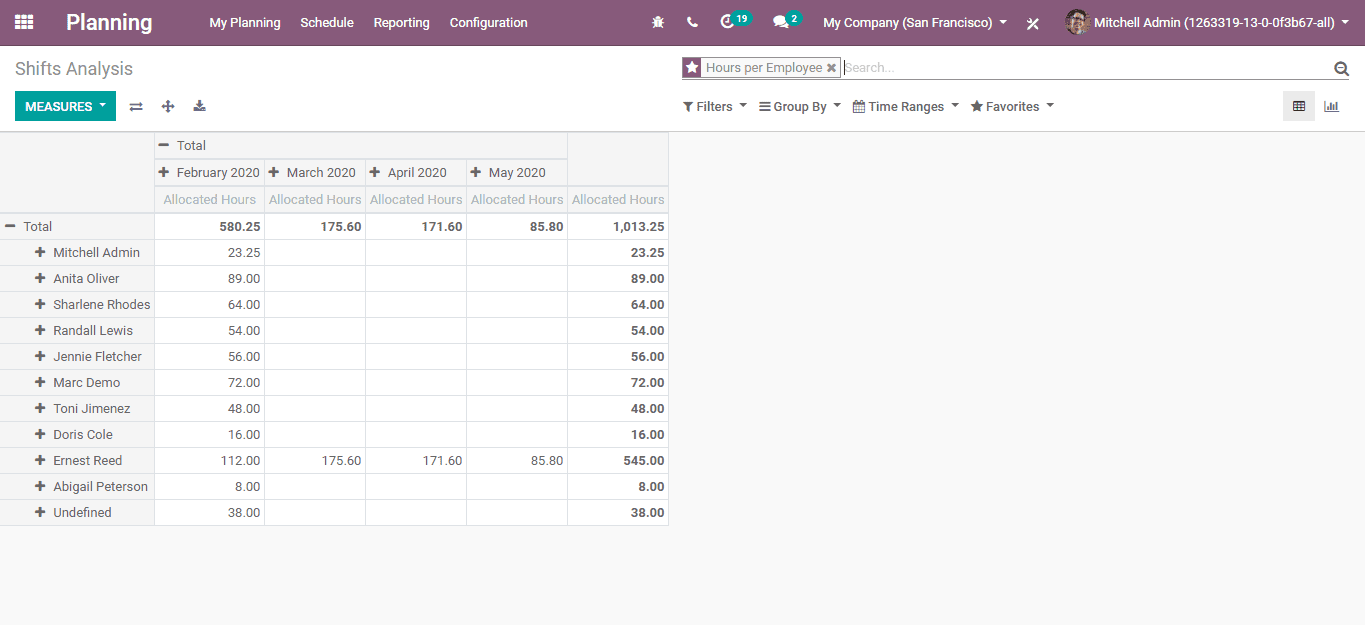This screenshot has width=1365, height=625.
Task: Click the crossed tools icon in navbar
Action: (x=1033, y=23)
